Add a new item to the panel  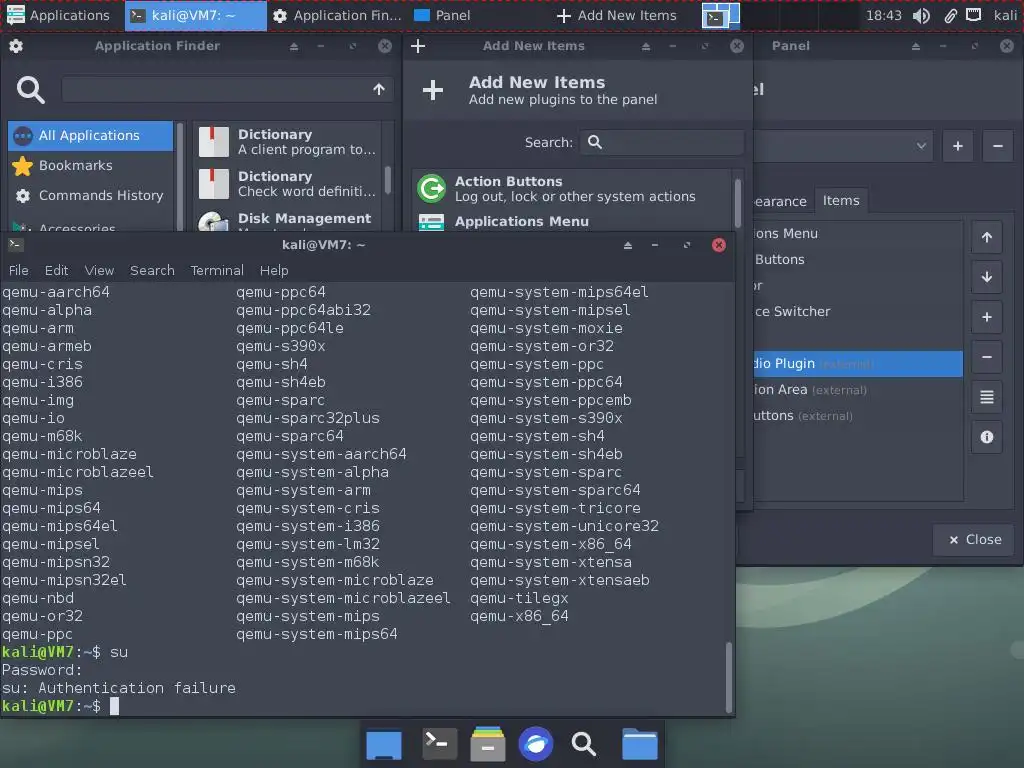click(986, 317)
